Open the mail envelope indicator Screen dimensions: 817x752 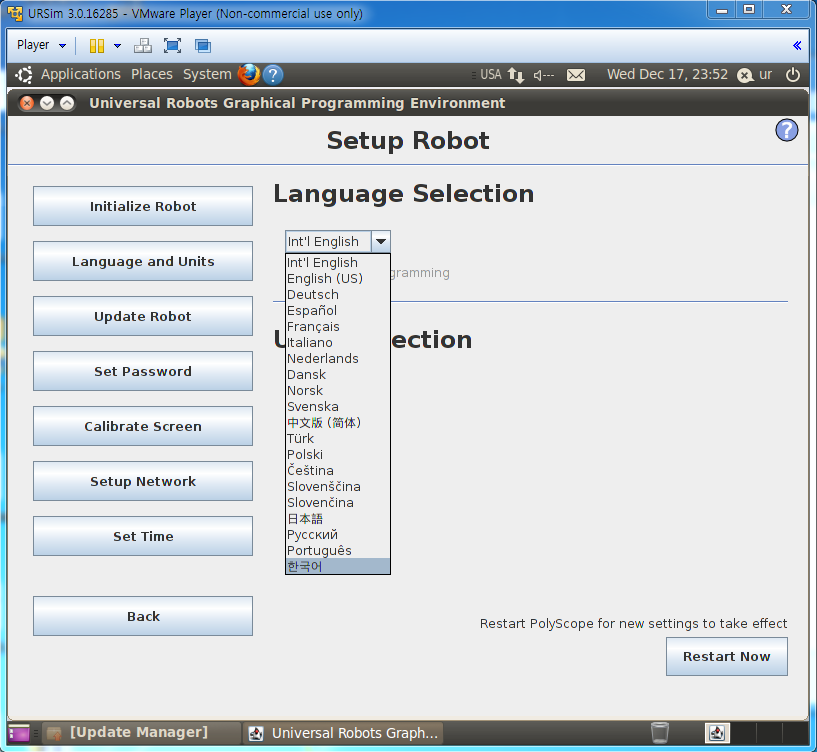click(x=576, y=75)
